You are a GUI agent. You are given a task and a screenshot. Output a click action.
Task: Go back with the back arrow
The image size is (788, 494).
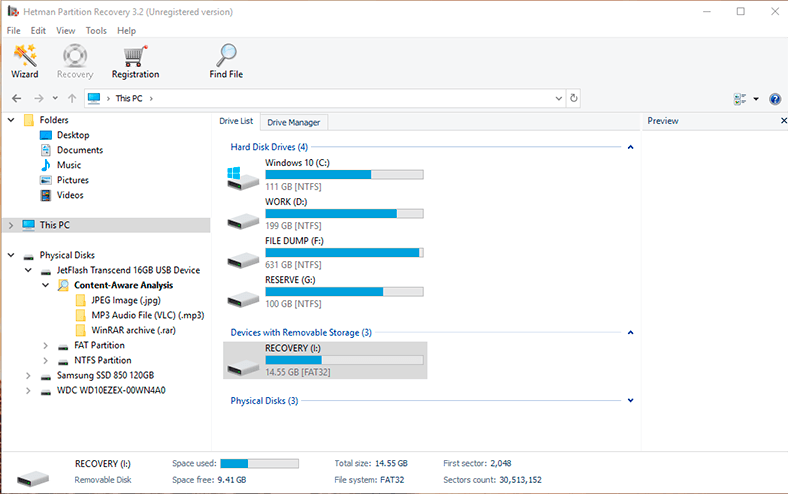(17, 98)
